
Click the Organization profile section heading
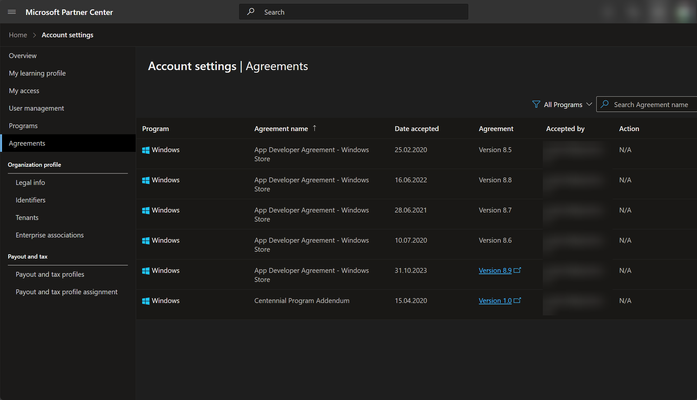pos(34,165)
